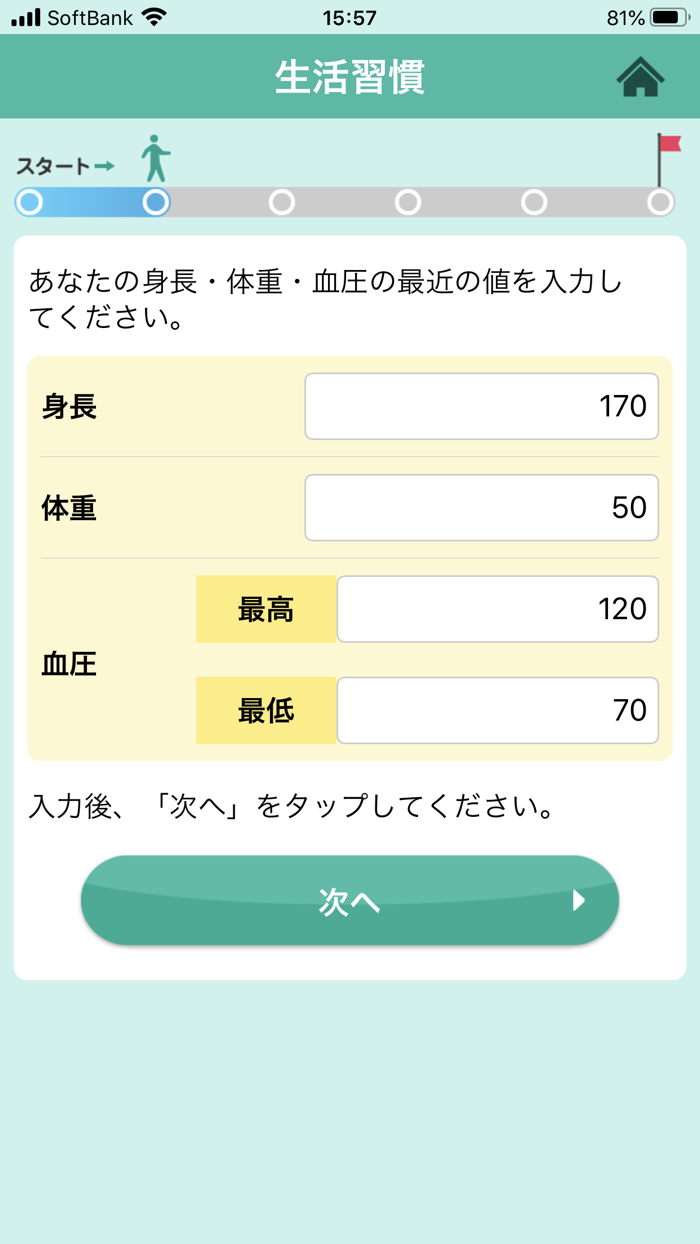The height and width of the screenshot is (1244, 700).
Task: Select the second highlighted progress circle
Action: coord(155,202)
